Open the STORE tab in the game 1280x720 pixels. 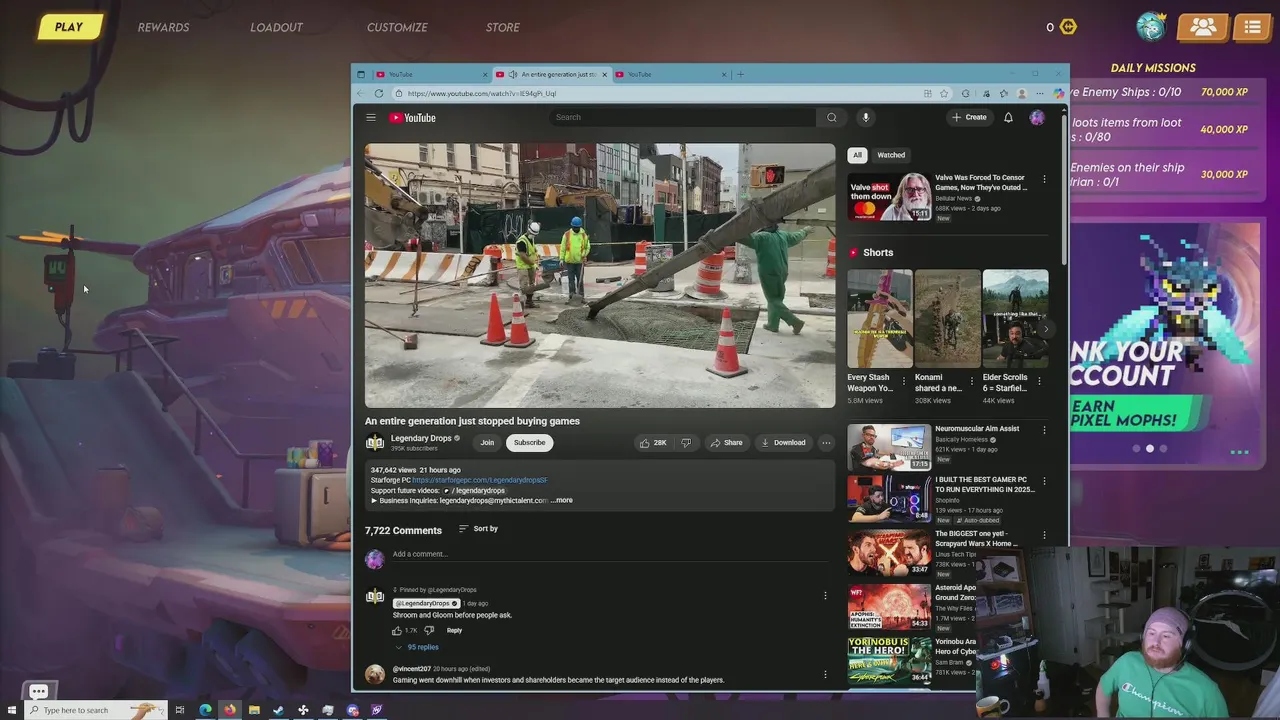coord(502,27)
